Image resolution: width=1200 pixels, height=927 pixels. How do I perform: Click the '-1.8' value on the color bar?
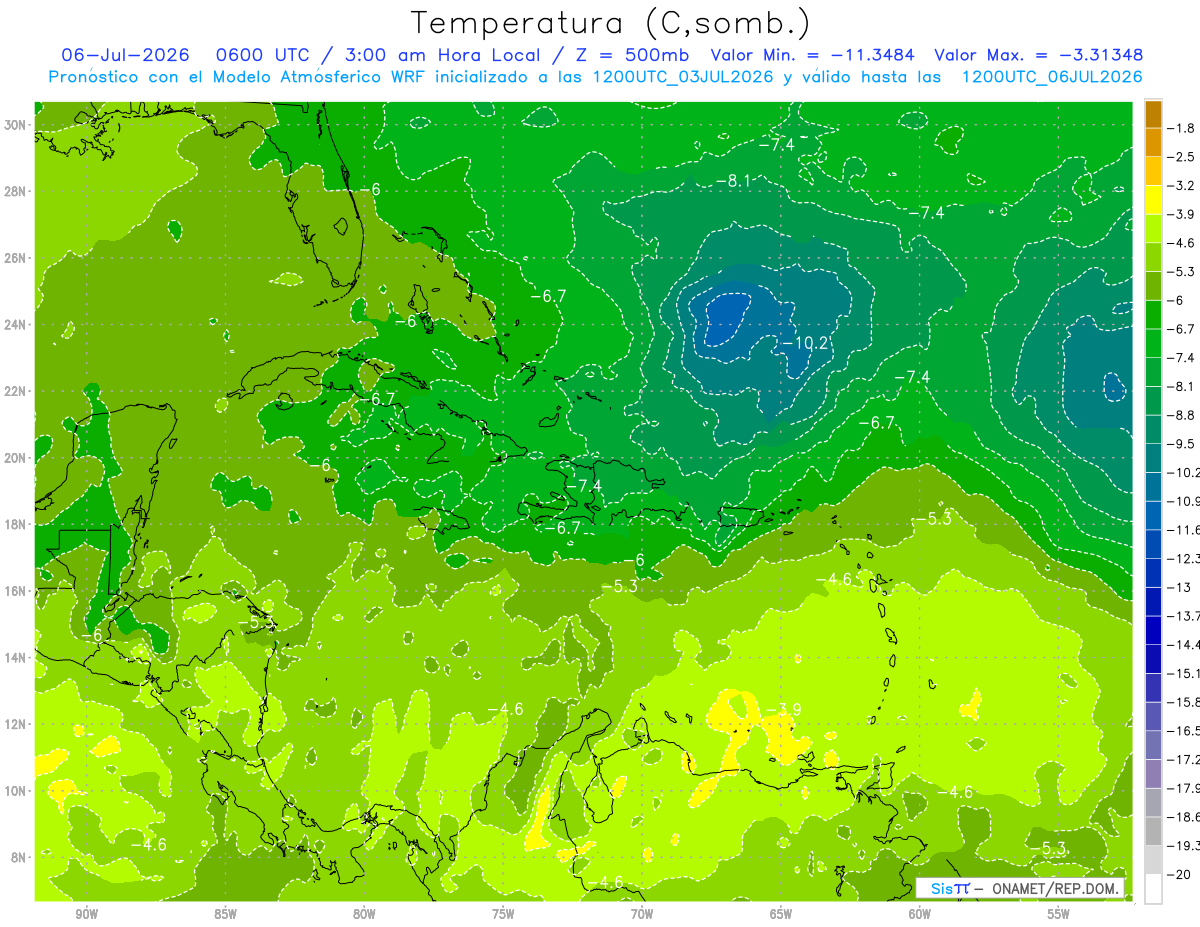click(1182, 128)
